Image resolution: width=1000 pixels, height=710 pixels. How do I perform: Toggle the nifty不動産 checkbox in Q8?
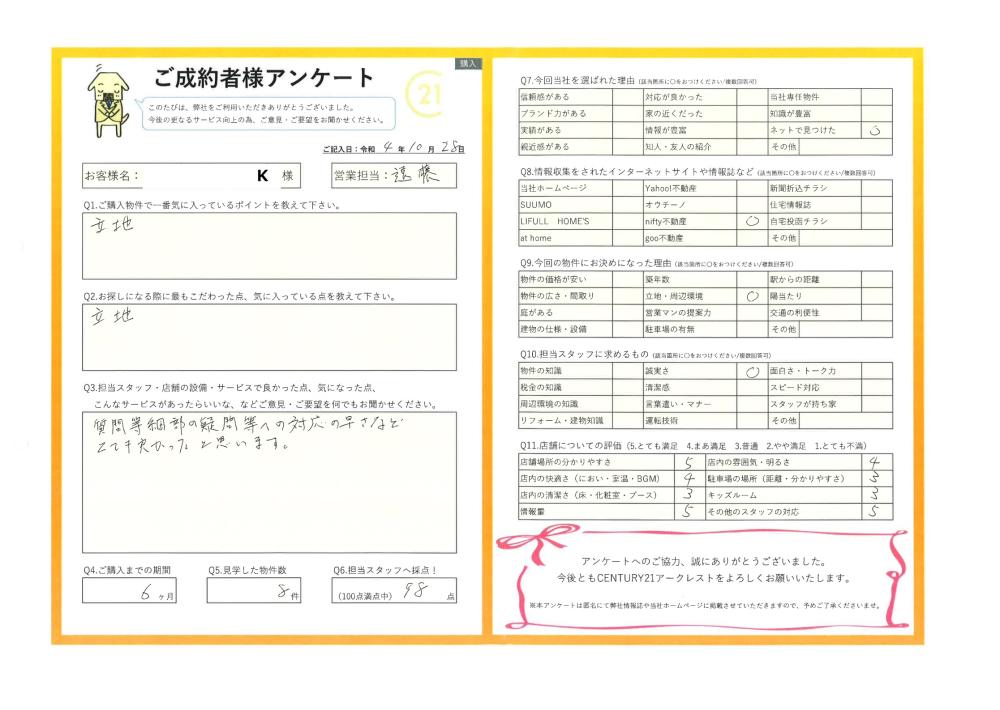point(751,221)
